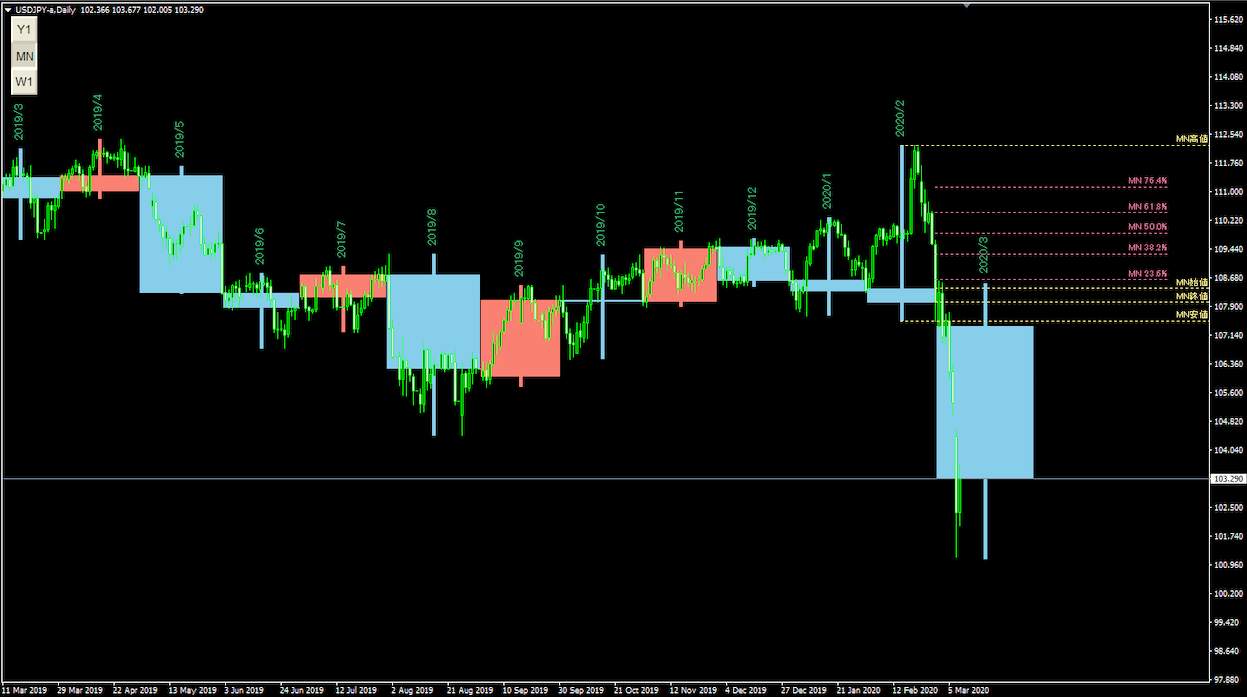Click the 5 Mar 2020 date label
1247x697 pixels.
coord(968,690)
